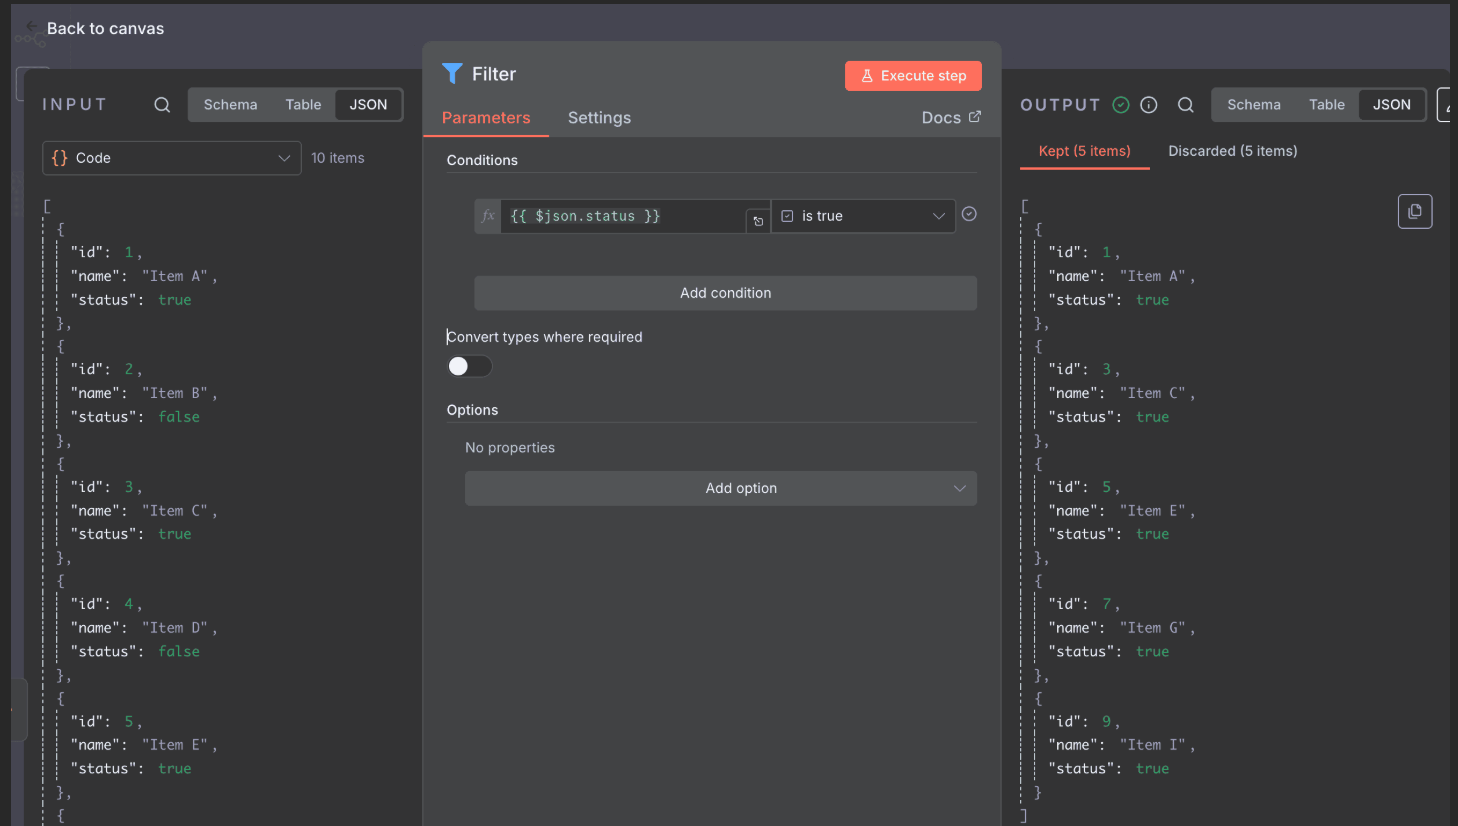Click "Item I" value in OUTPUT JSON

1153,745
